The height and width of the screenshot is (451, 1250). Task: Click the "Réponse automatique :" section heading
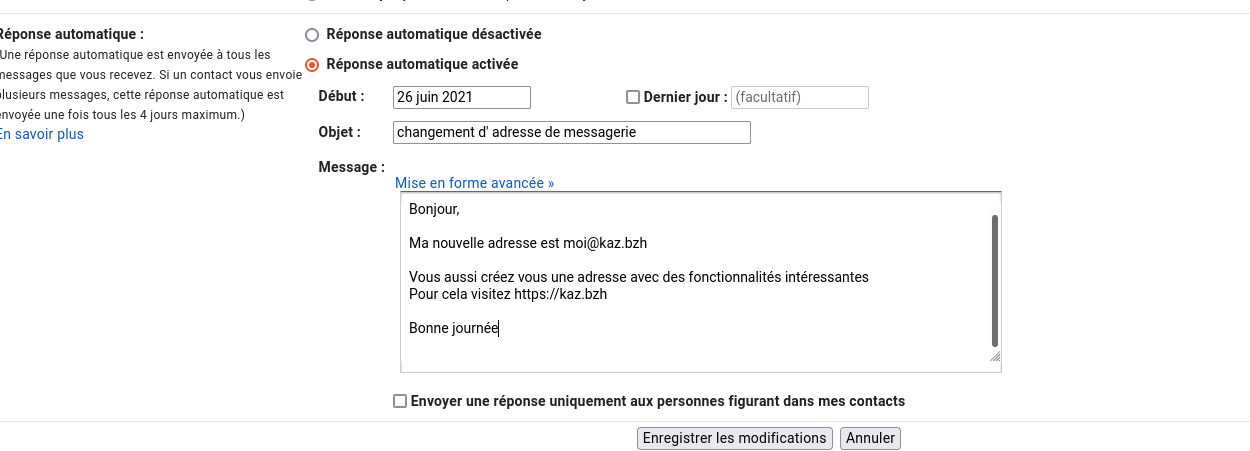click(71, 35)
